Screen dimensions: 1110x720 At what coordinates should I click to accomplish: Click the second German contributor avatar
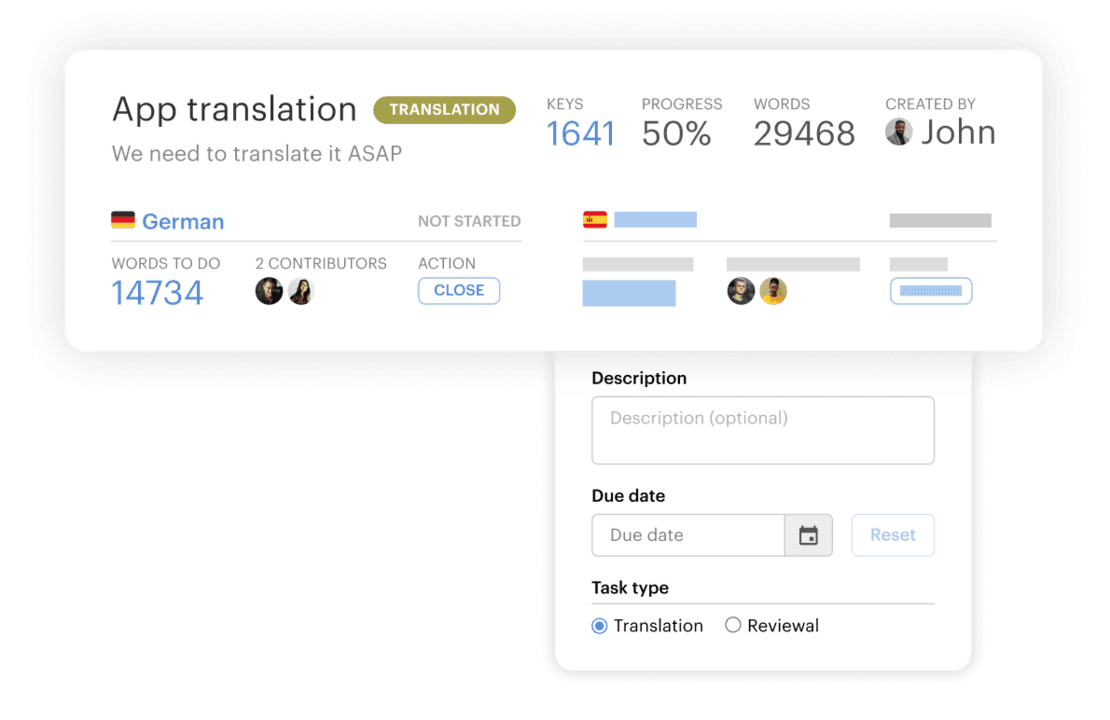point(301,291)
